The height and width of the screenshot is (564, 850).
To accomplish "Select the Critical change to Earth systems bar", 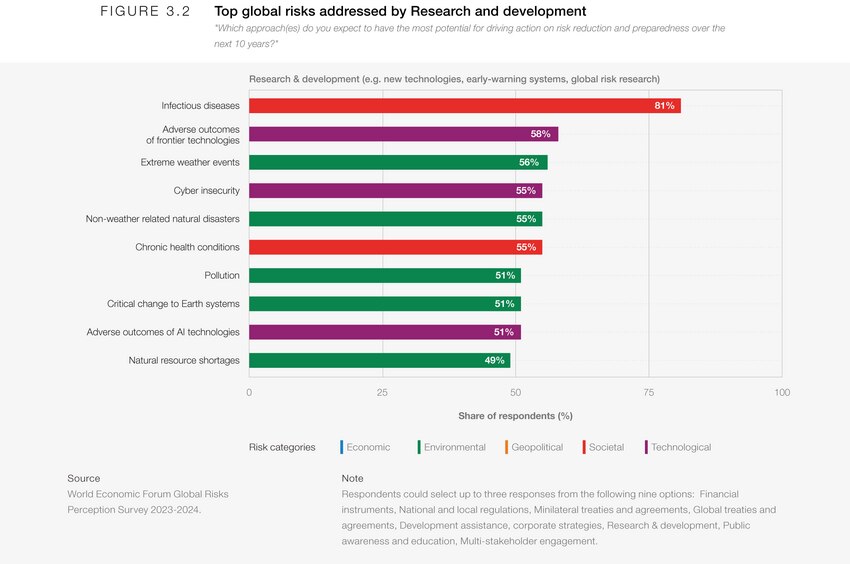I will [385, 304].
